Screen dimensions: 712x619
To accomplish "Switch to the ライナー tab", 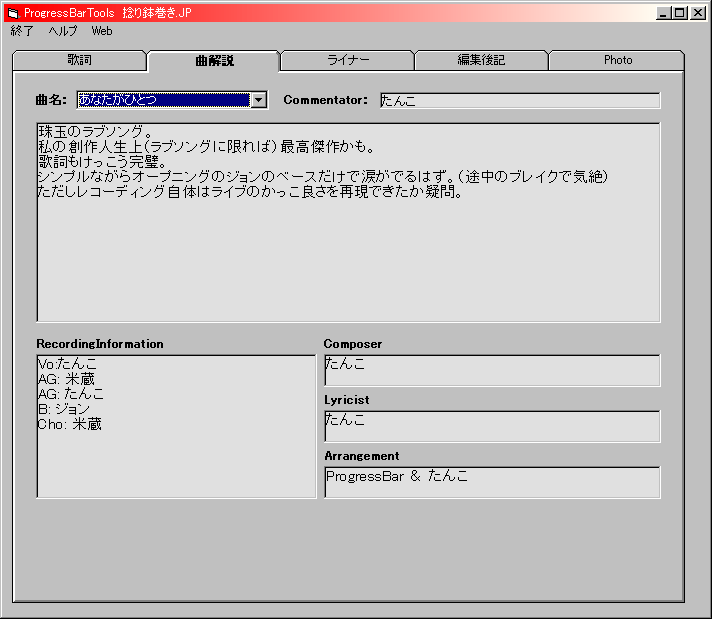I will tap(348, 60).
